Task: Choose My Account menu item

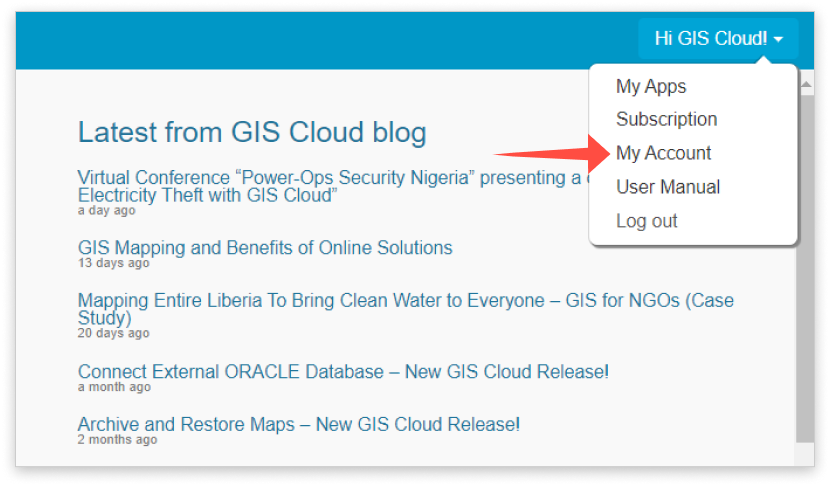Action: point(663,153)
